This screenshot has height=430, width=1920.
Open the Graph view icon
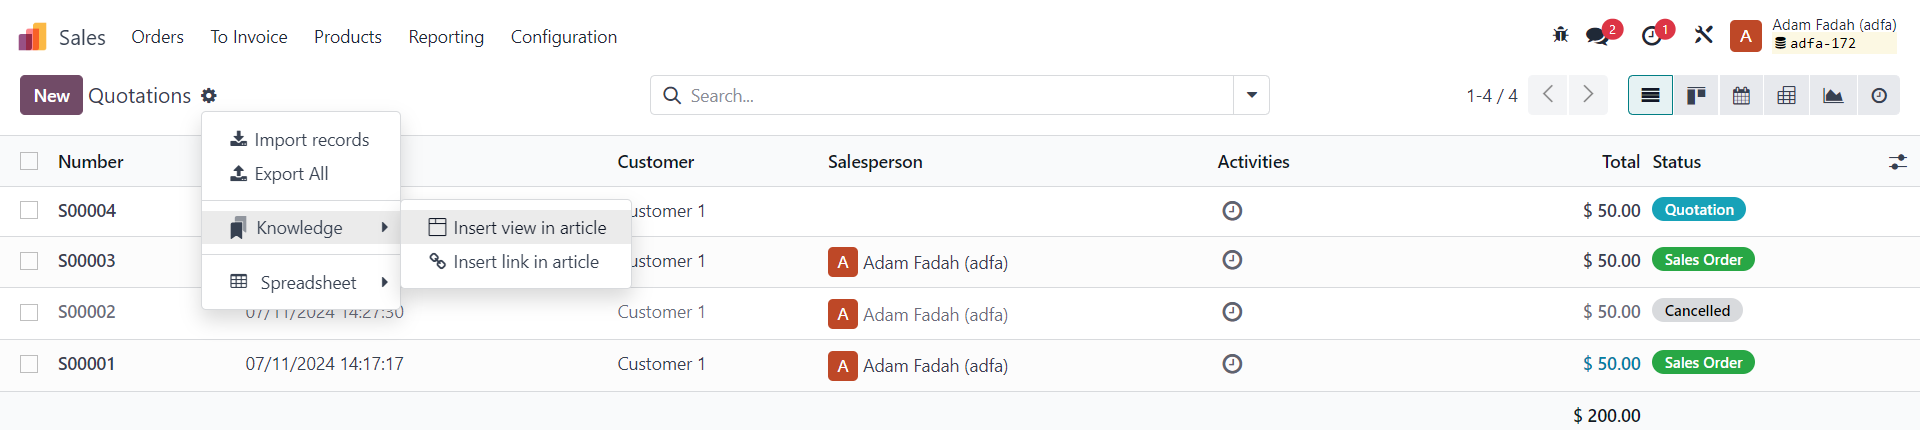(1833, 95)
